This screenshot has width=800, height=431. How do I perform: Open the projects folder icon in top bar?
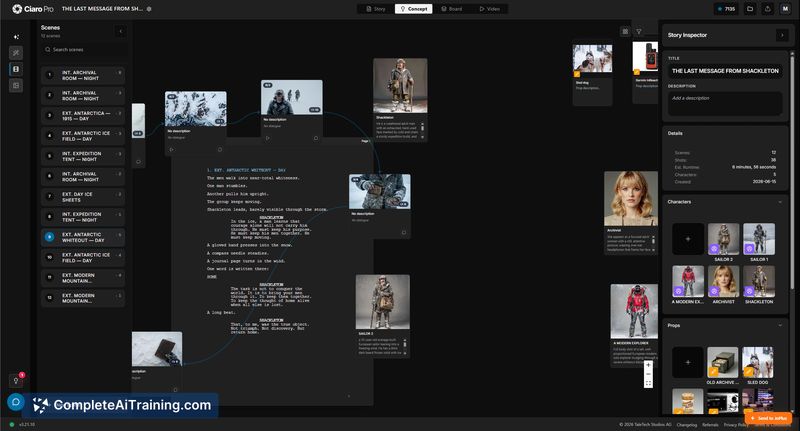pos(750,9)
